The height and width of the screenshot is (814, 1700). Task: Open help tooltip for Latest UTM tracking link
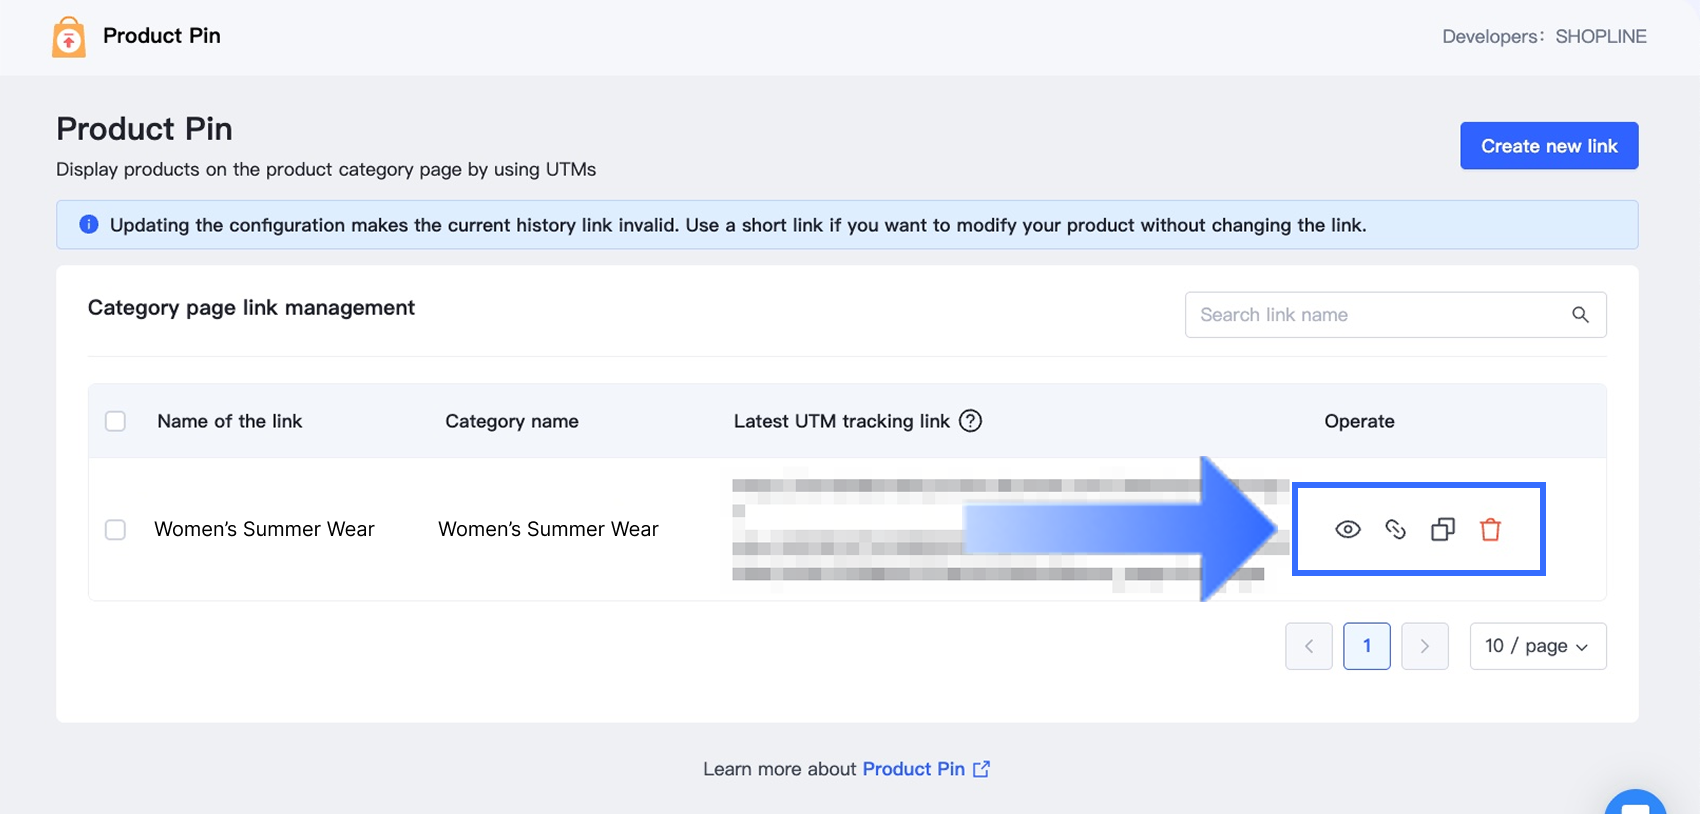pyautogui.click(x=970, y=421)
